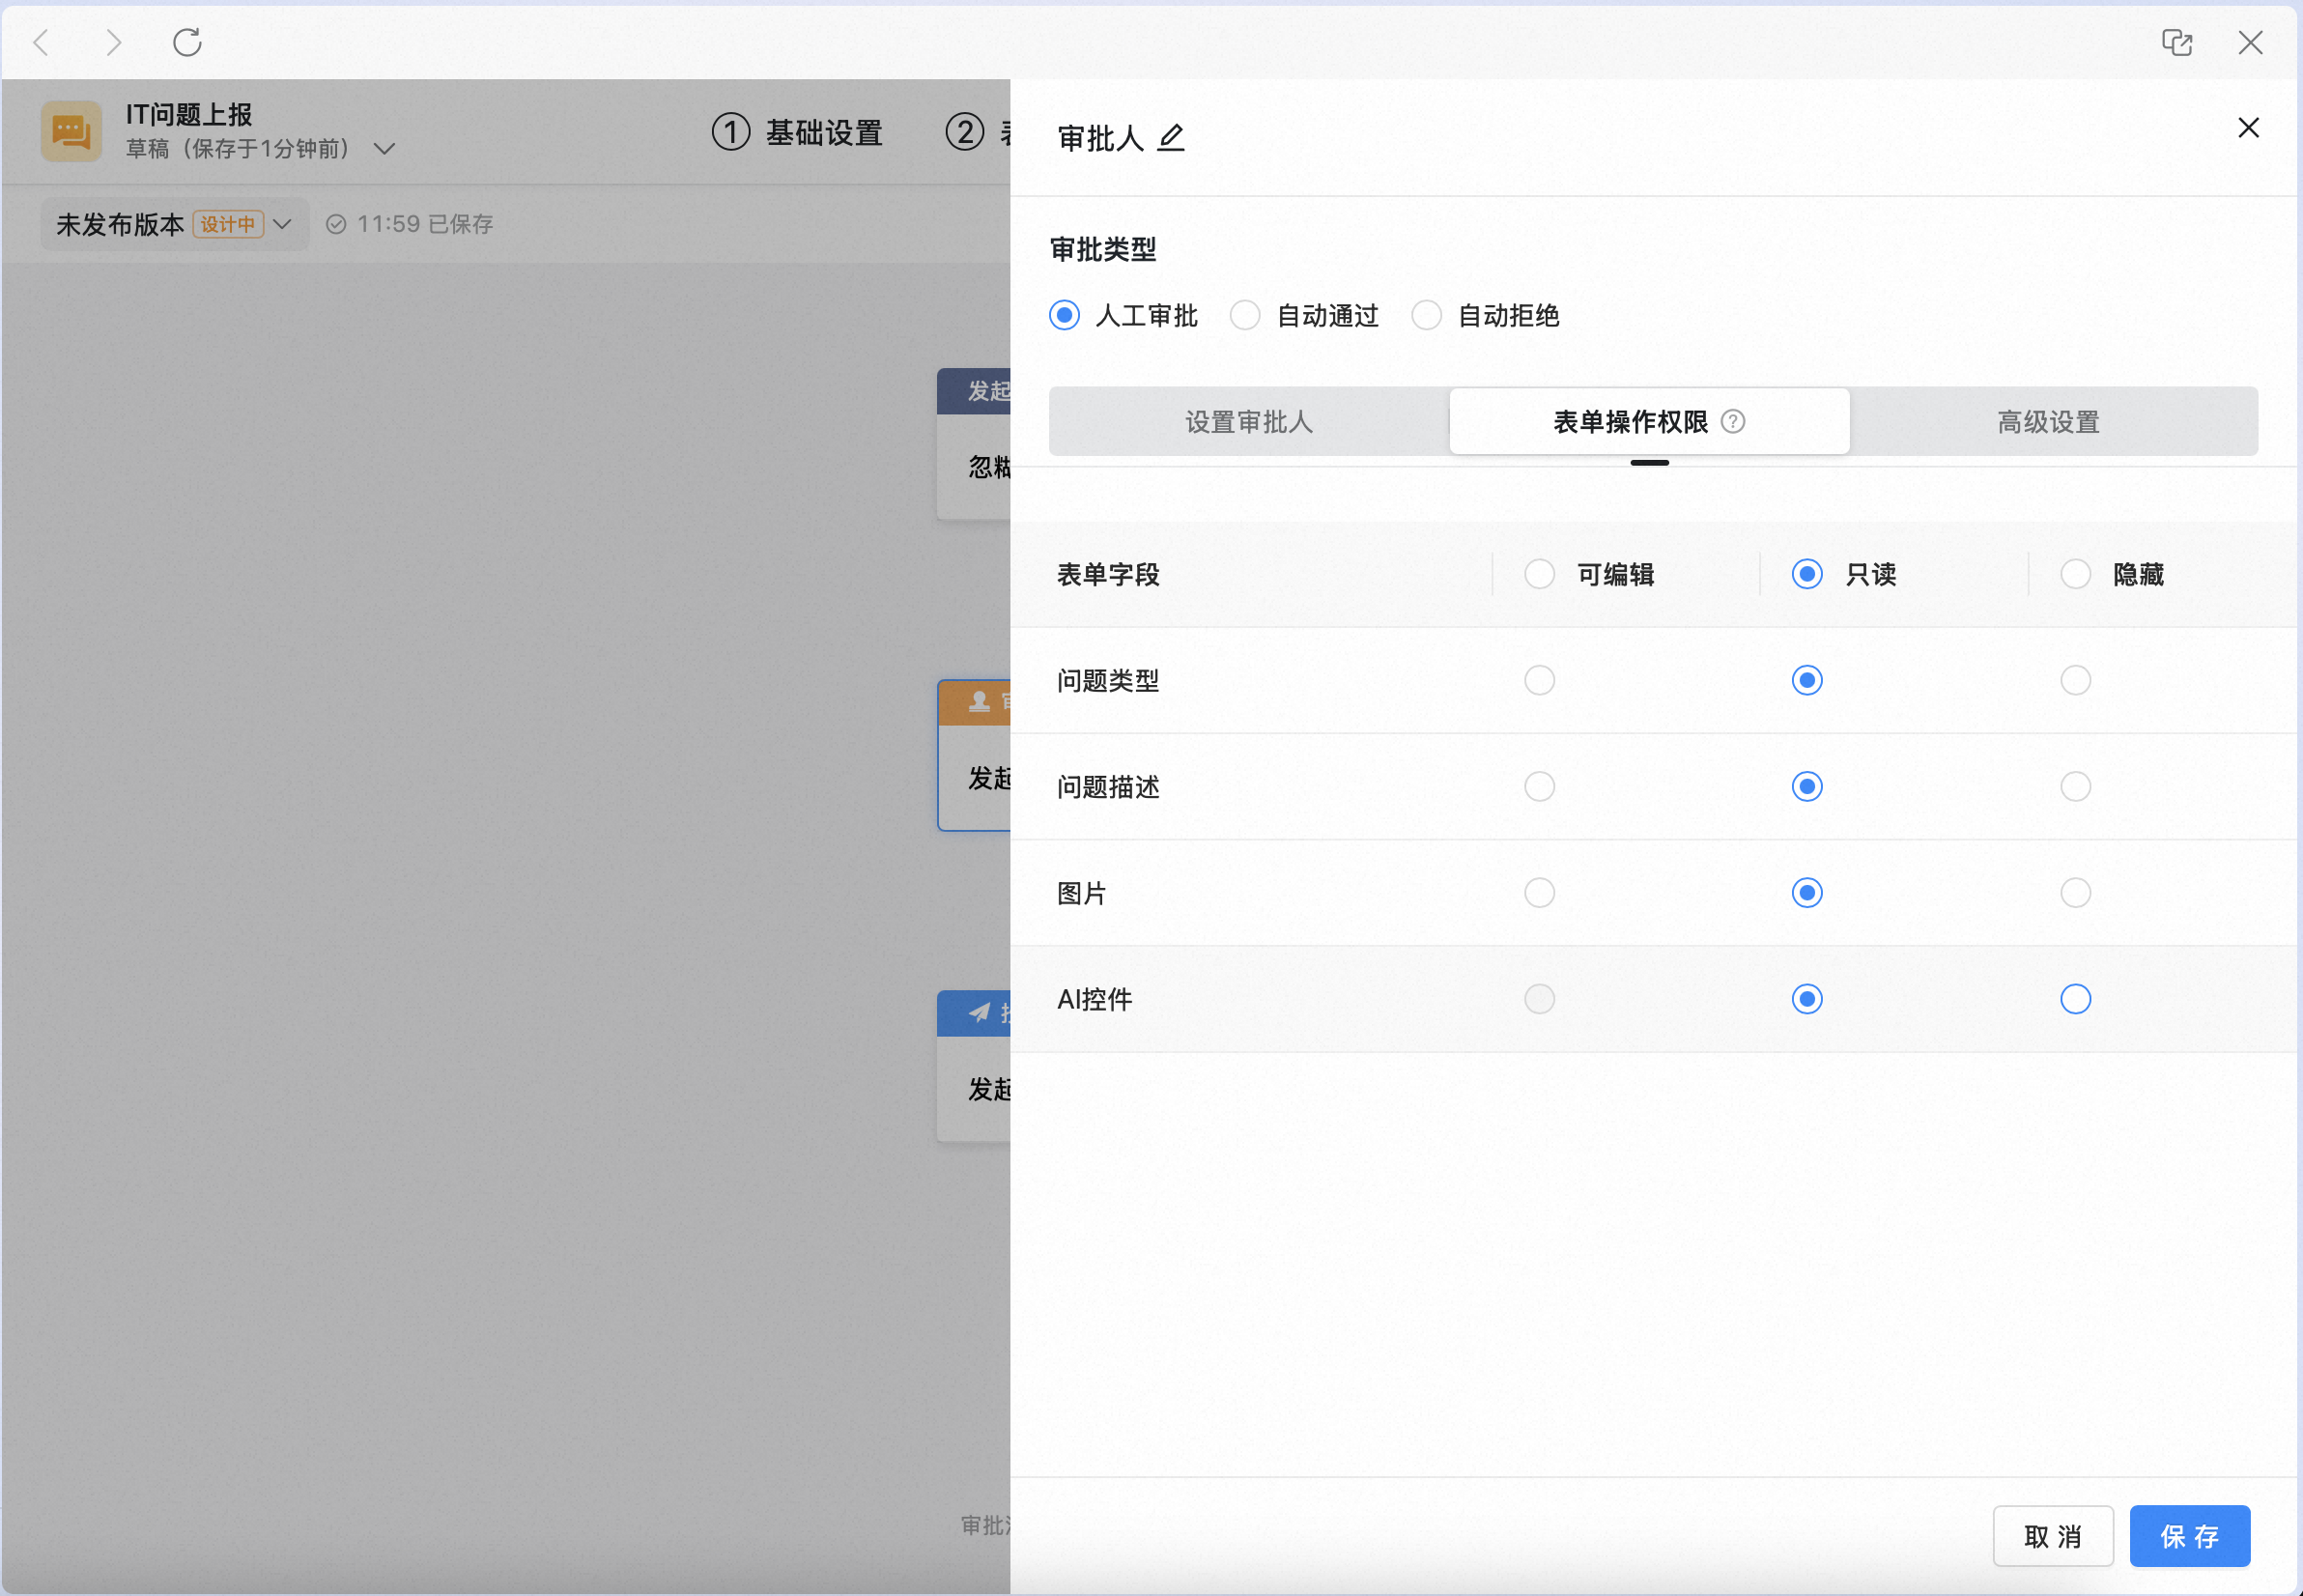Hide the AI控件 field

[2075, 999]
